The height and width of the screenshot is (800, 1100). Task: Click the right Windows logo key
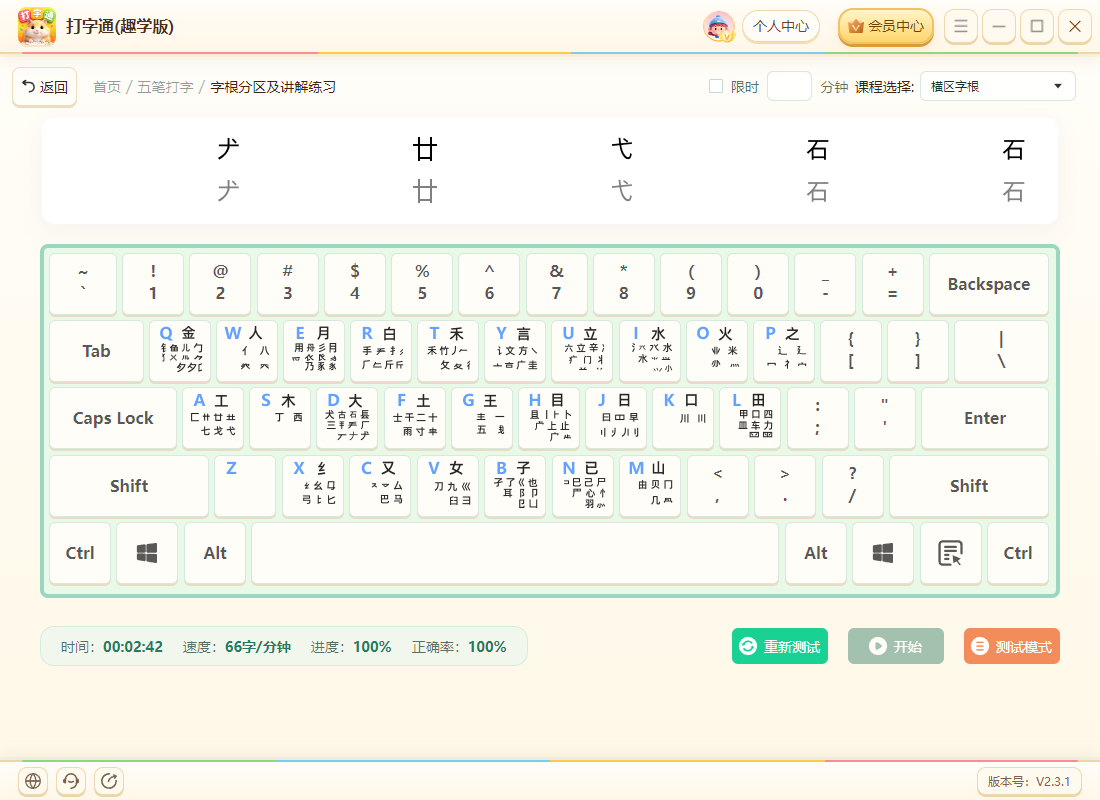click(883, 553)
